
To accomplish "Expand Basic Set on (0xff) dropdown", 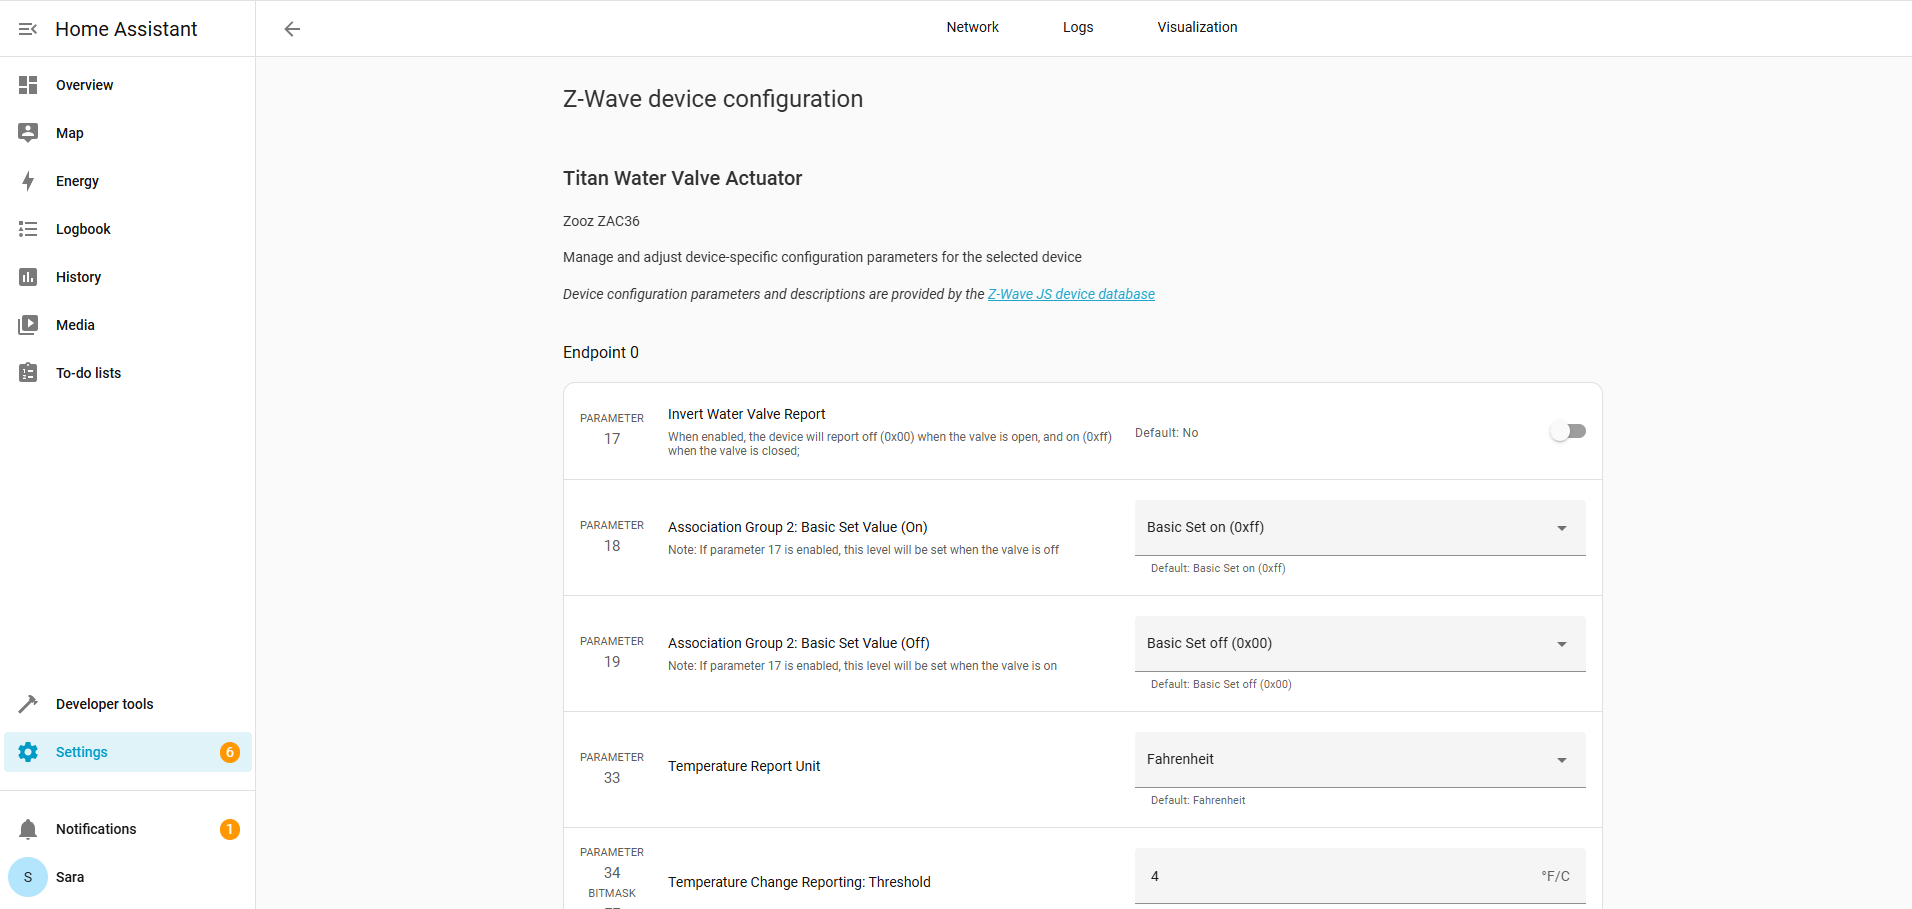I will (x=1359, y=528).
